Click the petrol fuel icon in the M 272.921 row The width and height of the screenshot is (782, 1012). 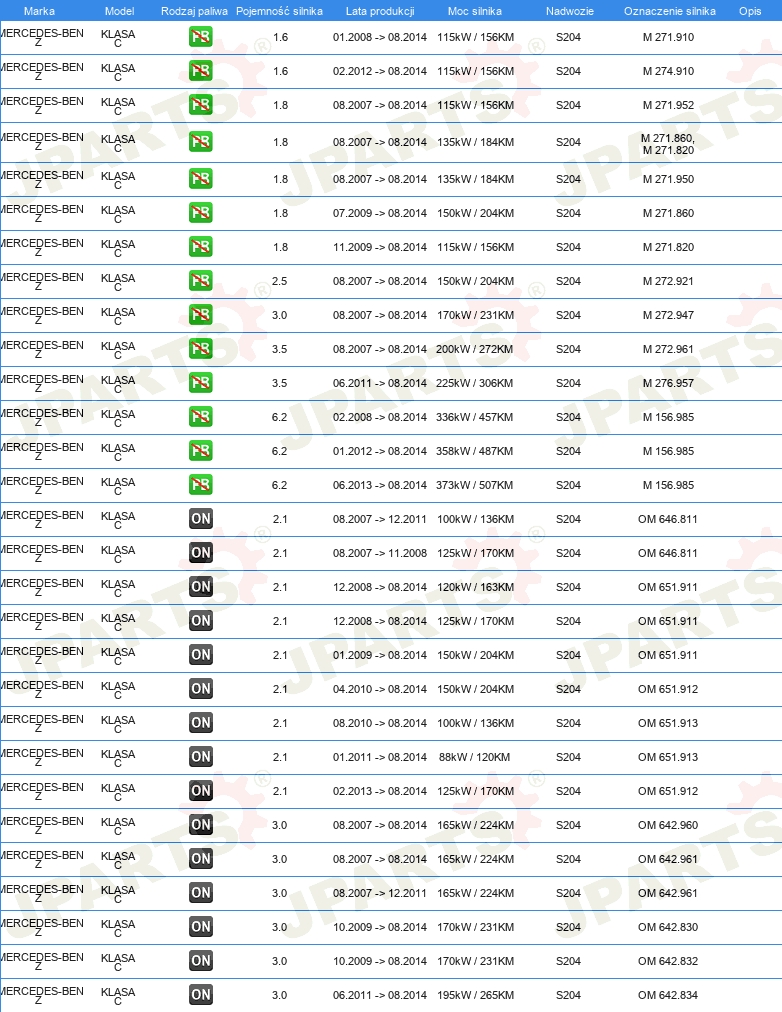pos(201,281)
